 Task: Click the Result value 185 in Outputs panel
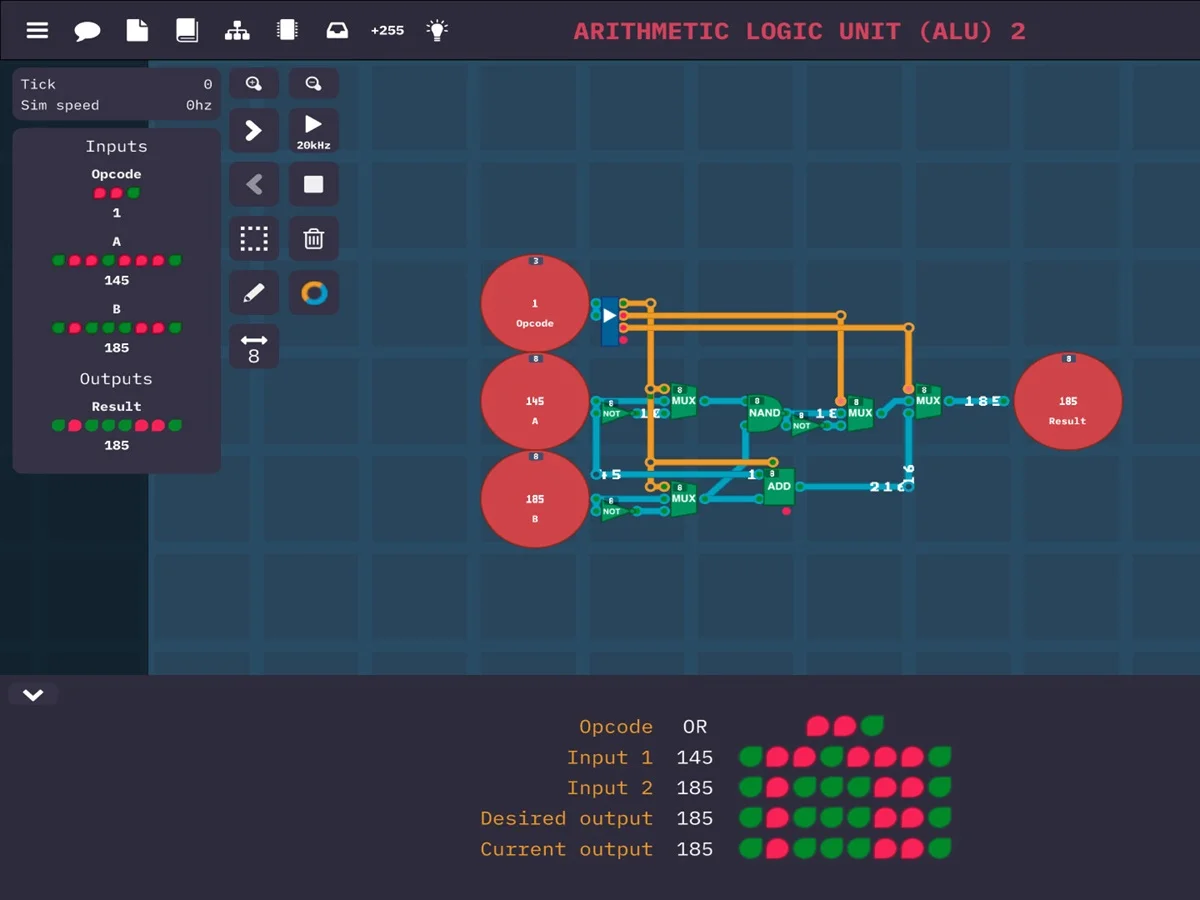pyautogui.click(x=116, y=445)
